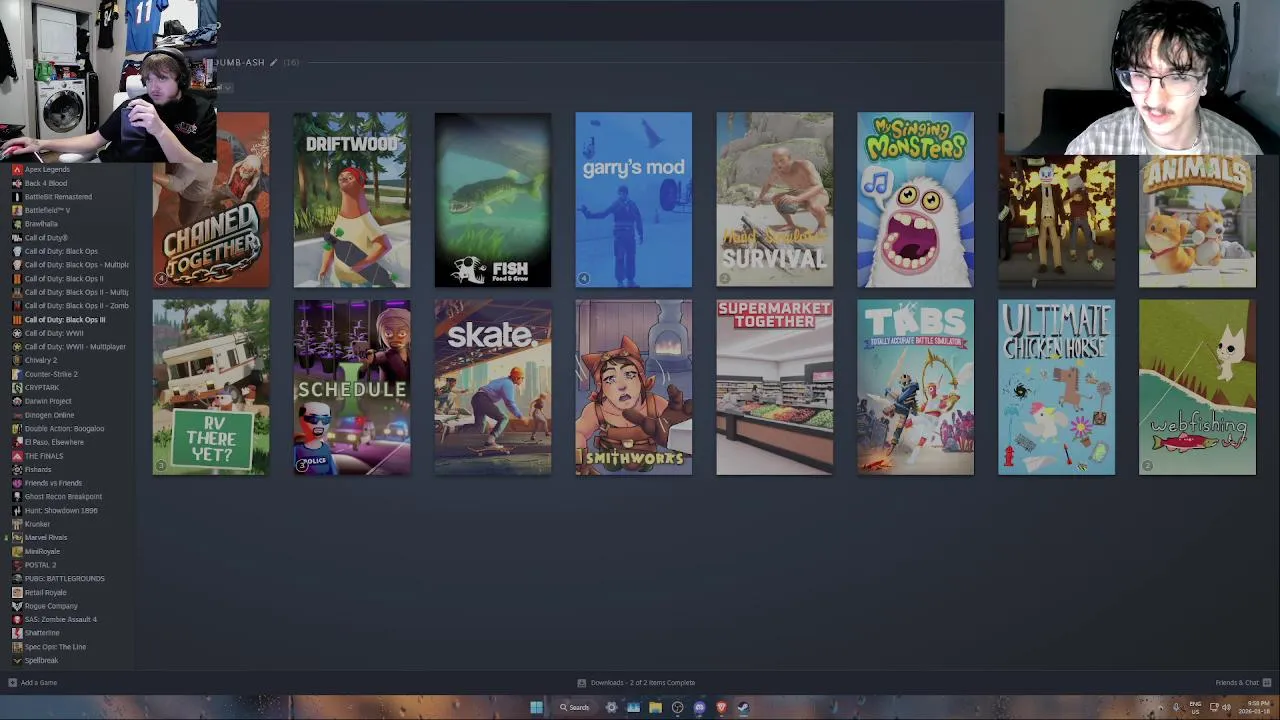Click the Discord icon in taskbar

[699, 707]
